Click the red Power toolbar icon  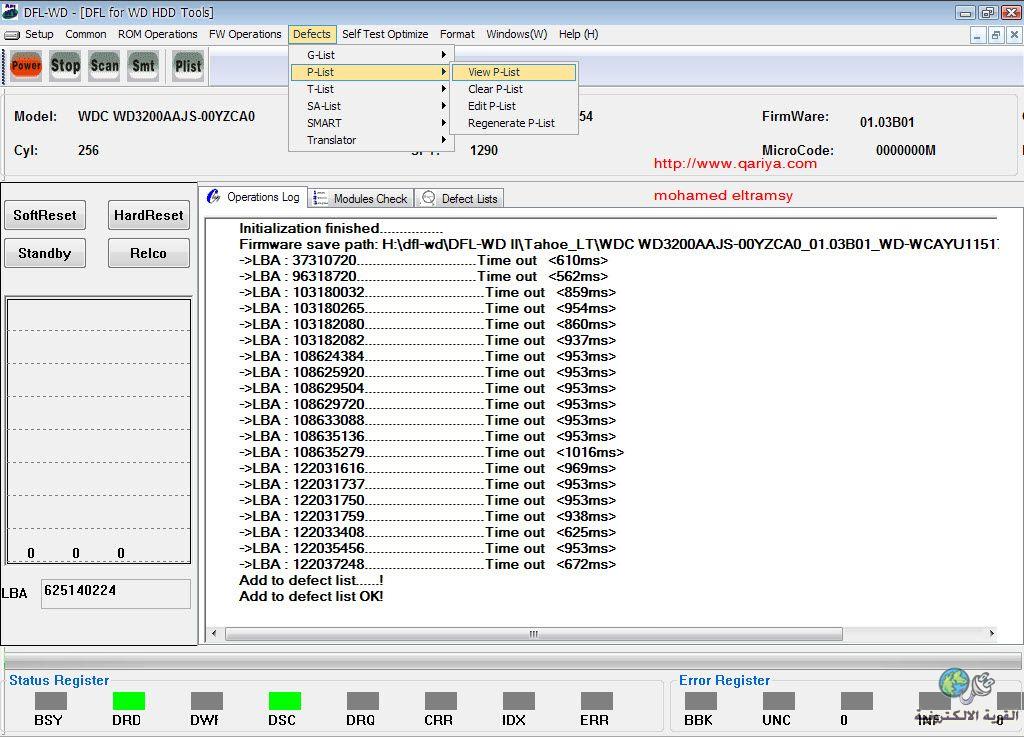26,66
